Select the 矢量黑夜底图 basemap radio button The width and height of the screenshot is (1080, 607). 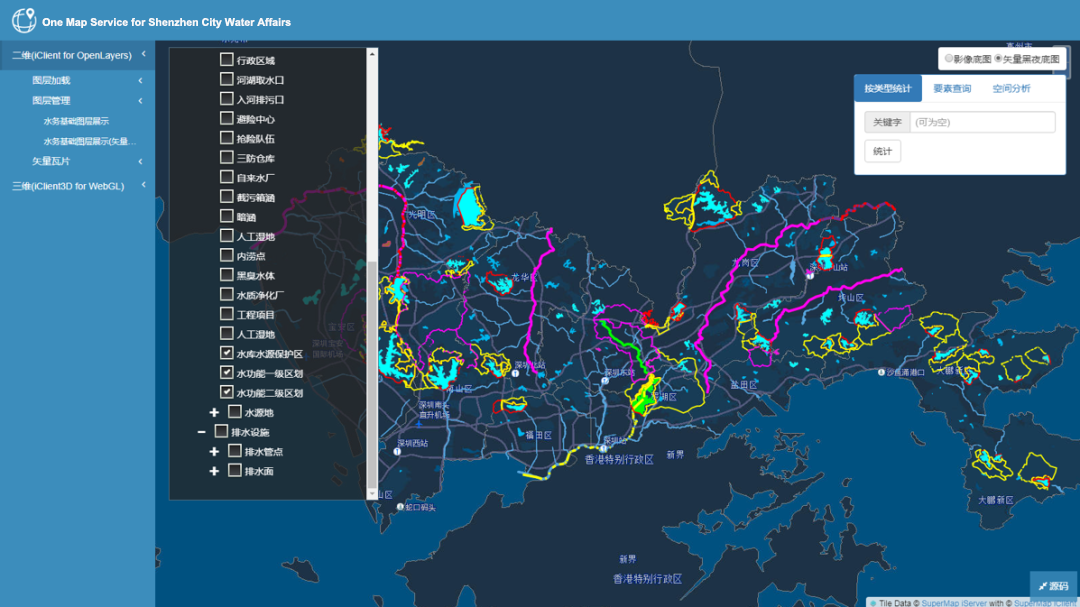(x=998, y=59)
